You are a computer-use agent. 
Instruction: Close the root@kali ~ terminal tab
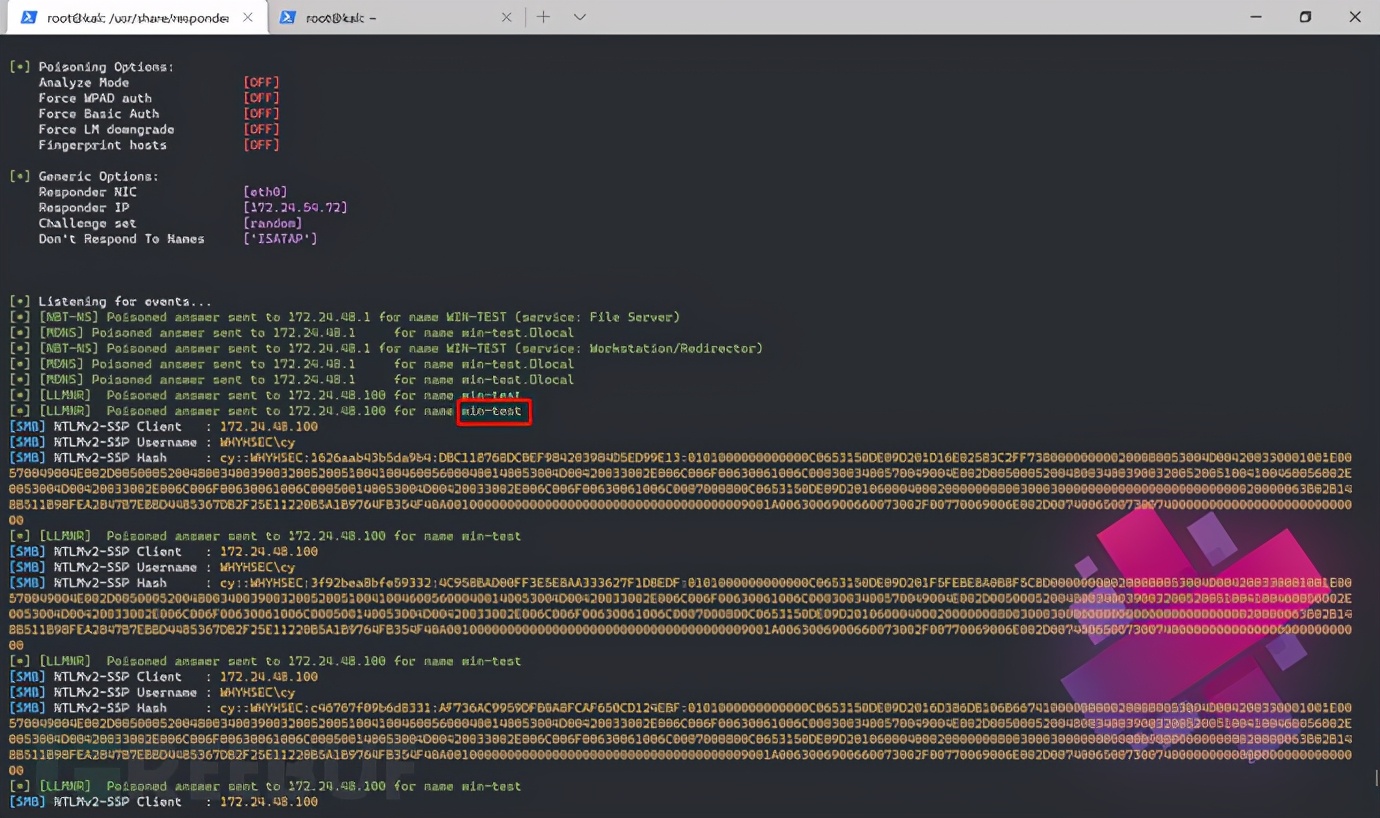(506, 18)
